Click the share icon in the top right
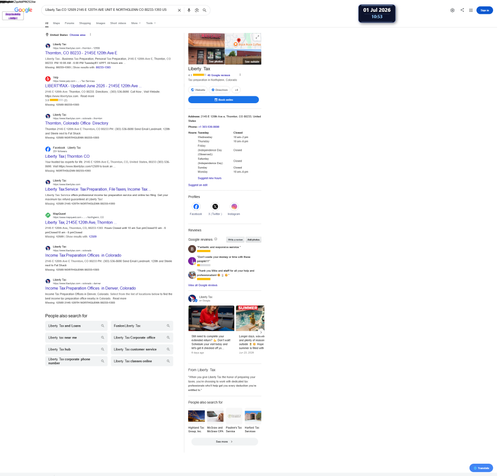Screen dimensions: 500x476 tap(462, 10)
